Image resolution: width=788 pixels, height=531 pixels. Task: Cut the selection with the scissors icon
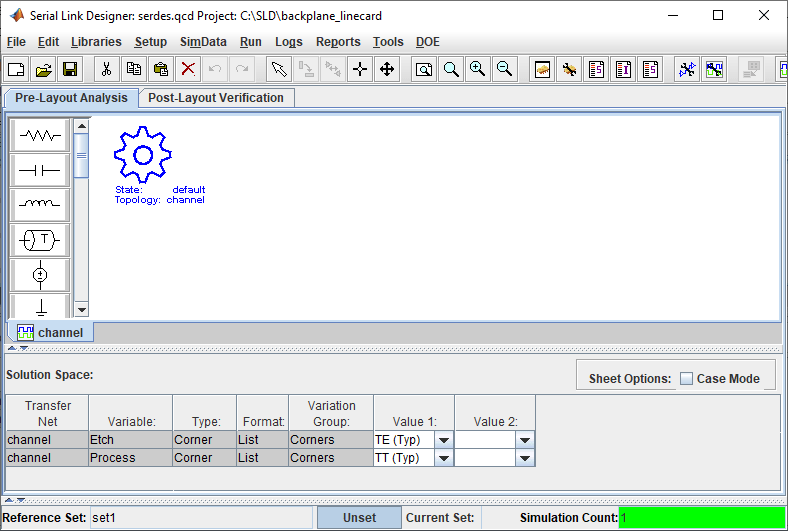[x=107, y=69]
